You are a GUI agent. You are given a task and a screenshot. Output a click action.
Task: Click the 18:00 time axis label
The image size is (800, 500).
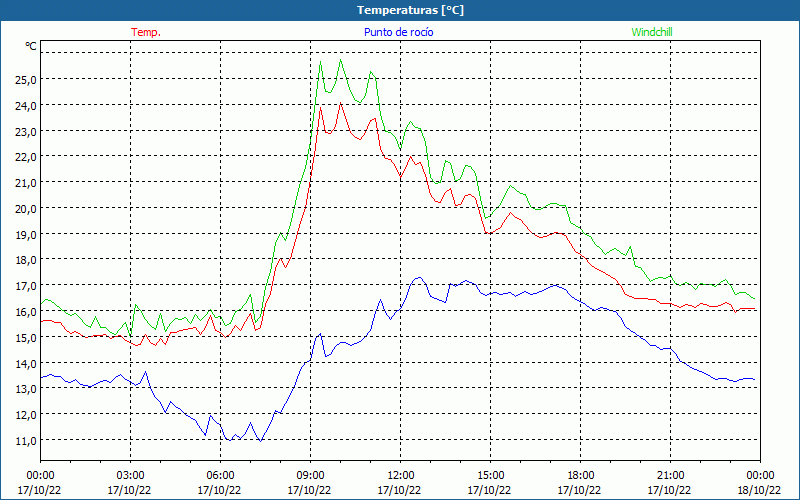click(x=580, y=476)
